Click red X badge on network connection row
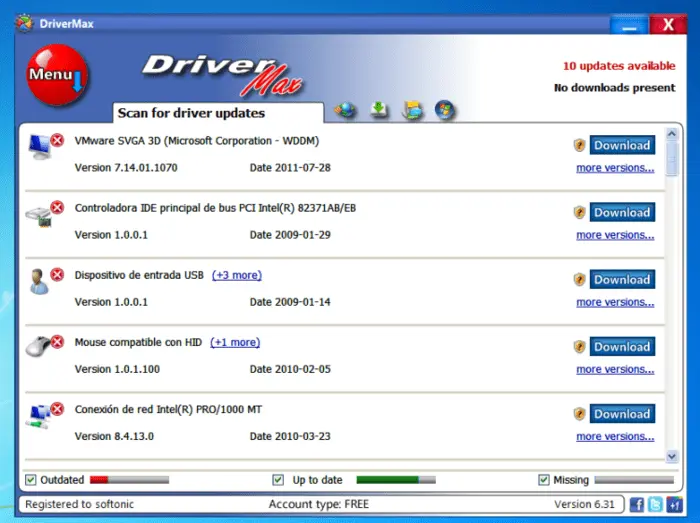 point(57,409)
